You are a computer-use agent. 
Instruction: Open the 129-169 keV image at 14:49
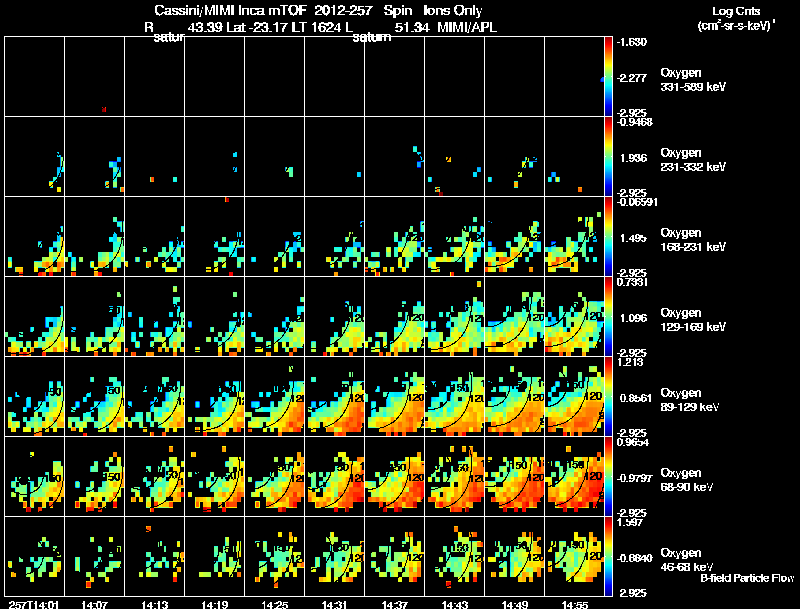[x=515, y=316]
